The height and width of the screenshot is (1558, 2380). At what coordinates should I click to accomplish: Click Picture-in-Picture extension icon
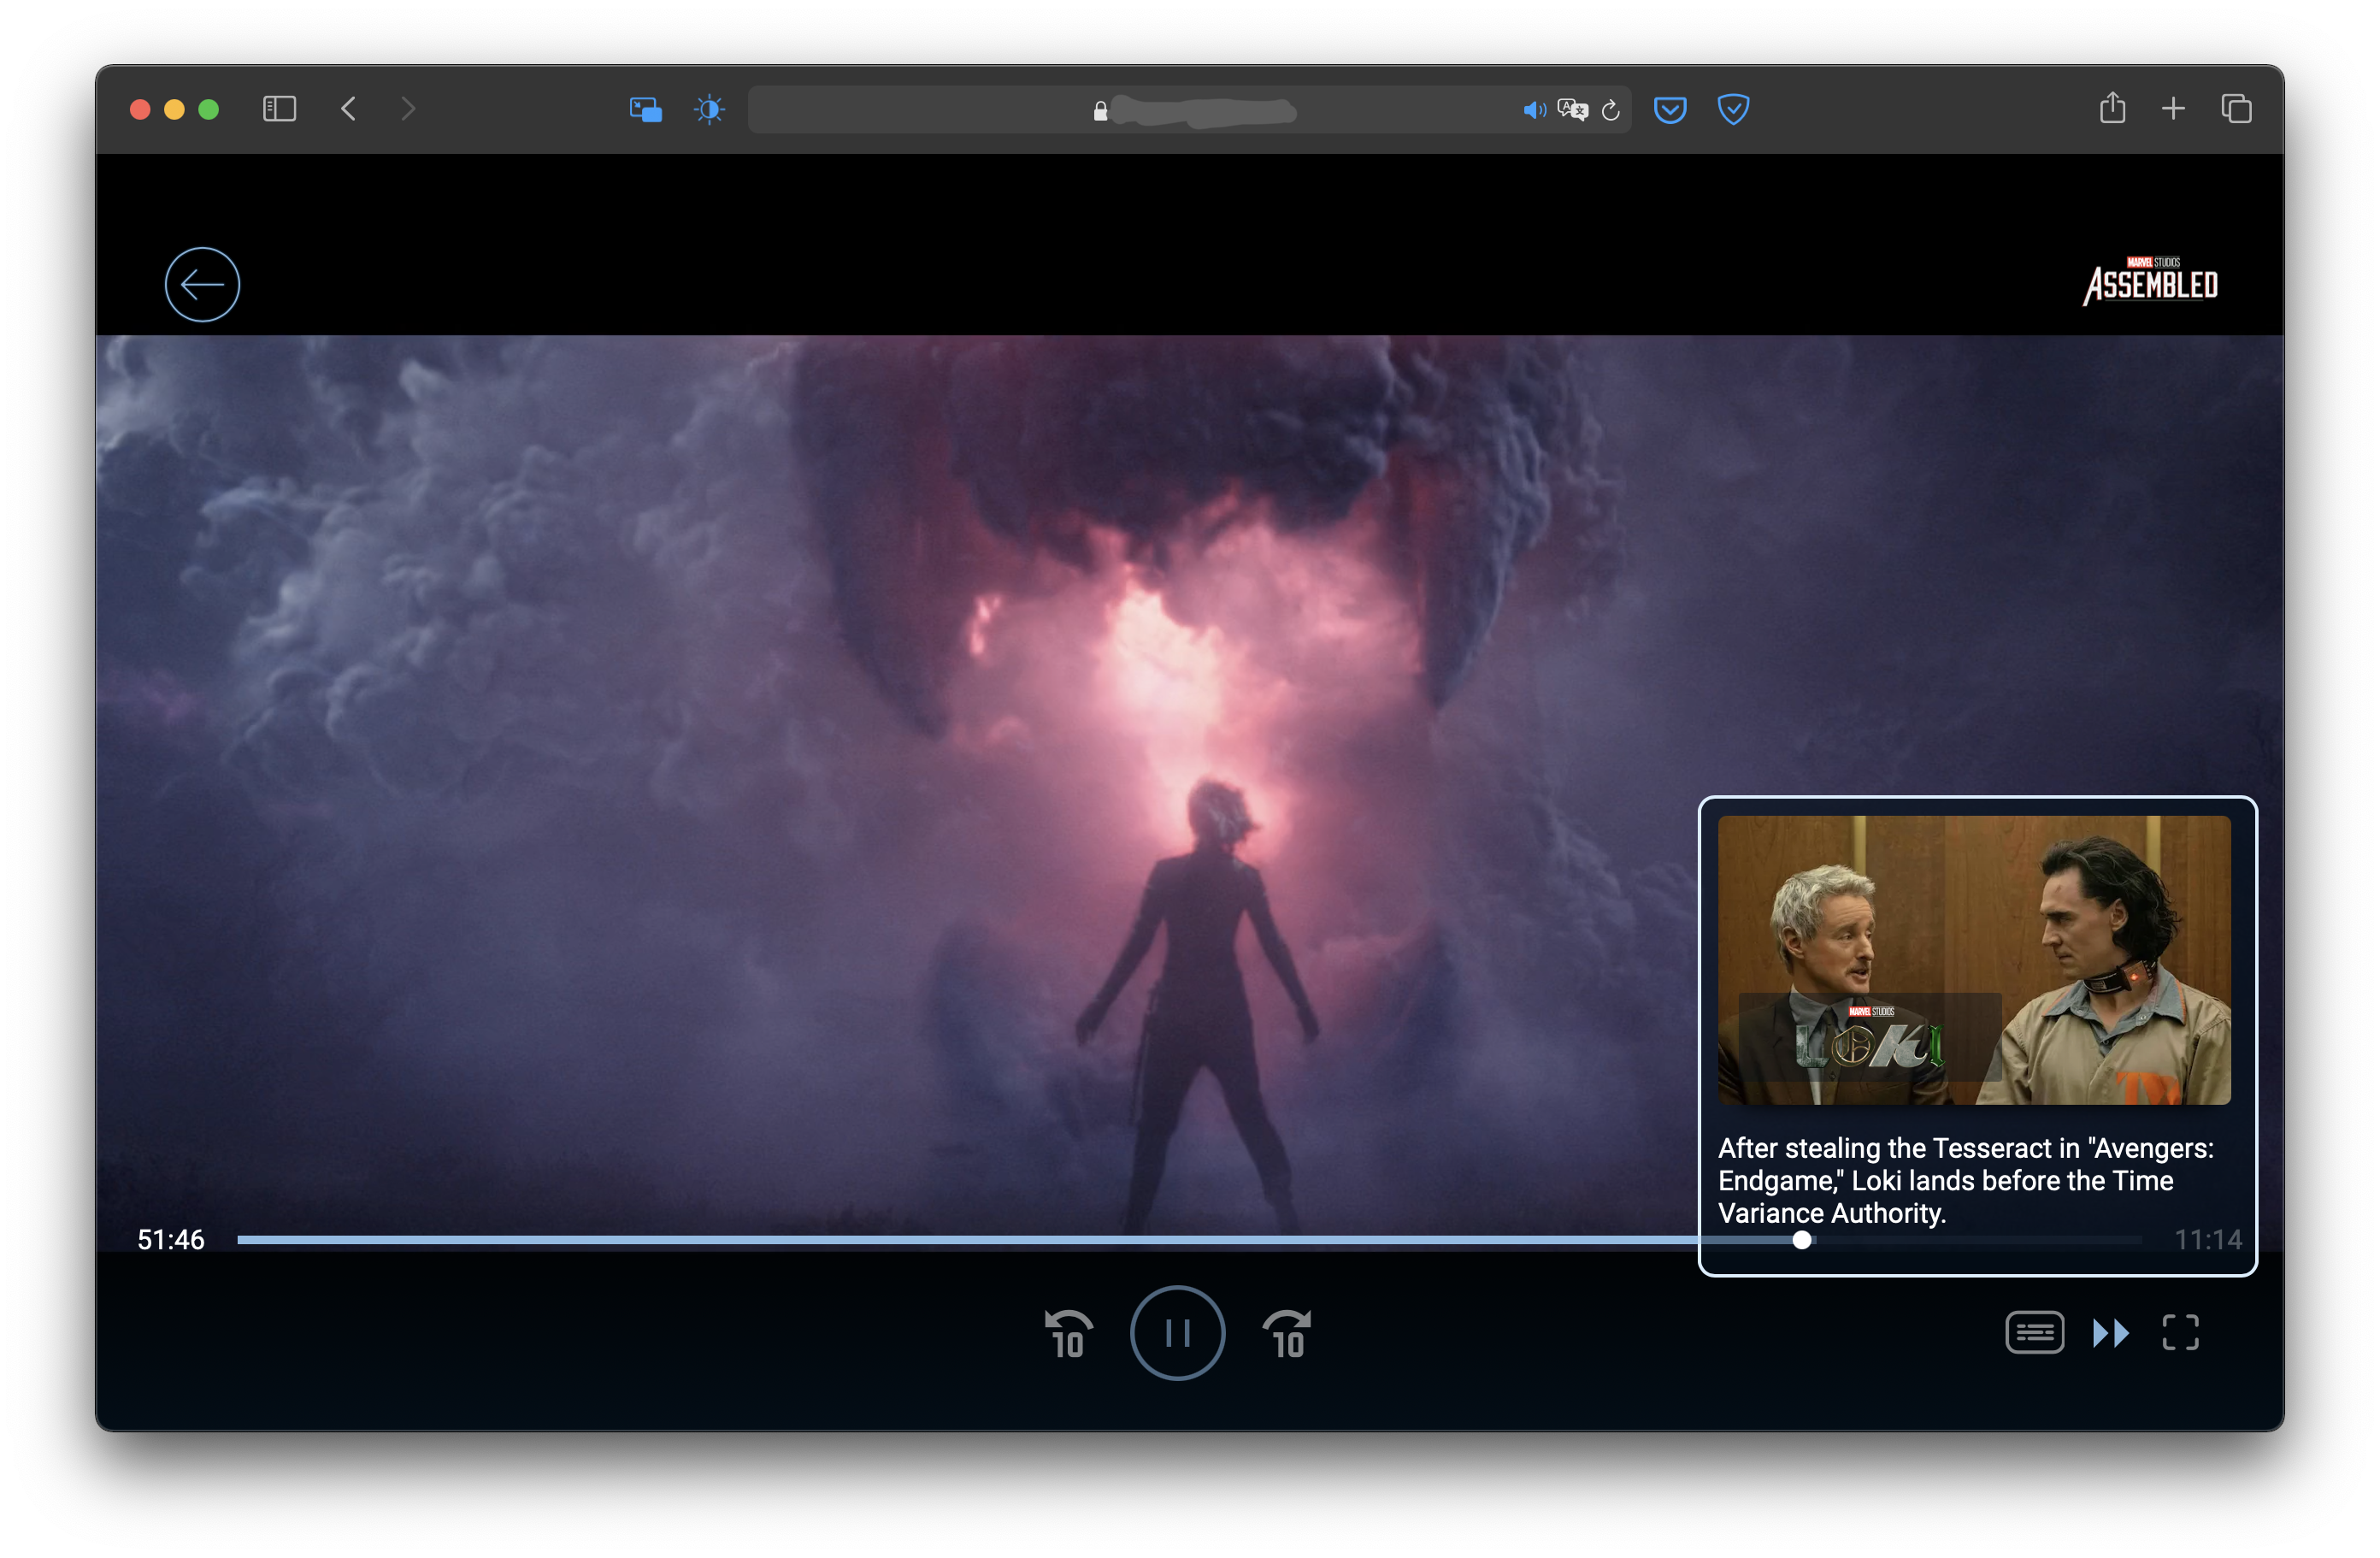pos(645,109)
